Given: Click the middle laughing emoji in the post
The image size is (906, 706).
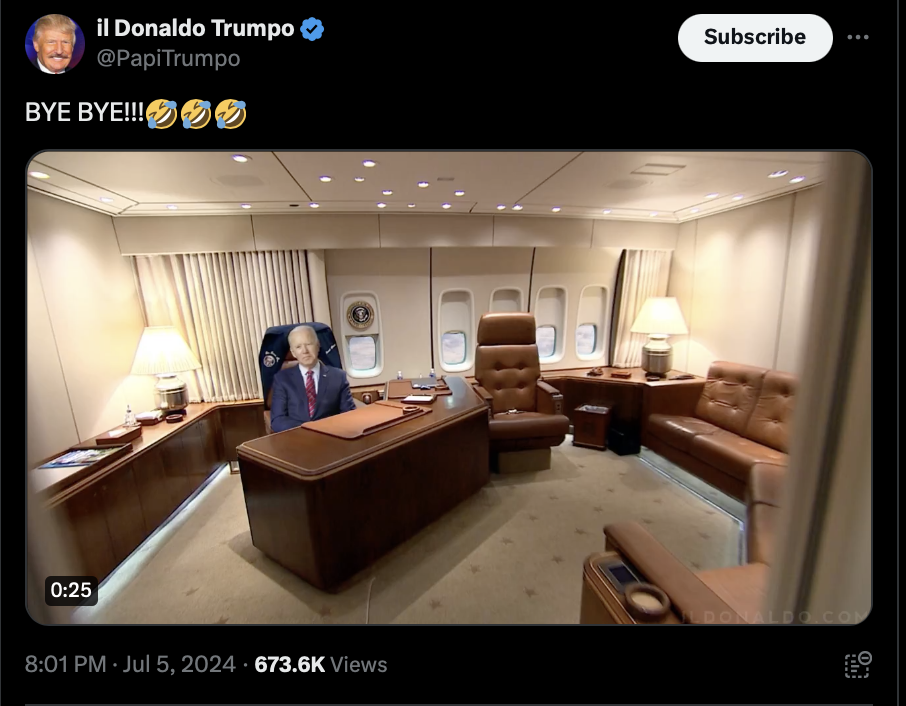Looking at the screenshot, I should coord(196,113).
